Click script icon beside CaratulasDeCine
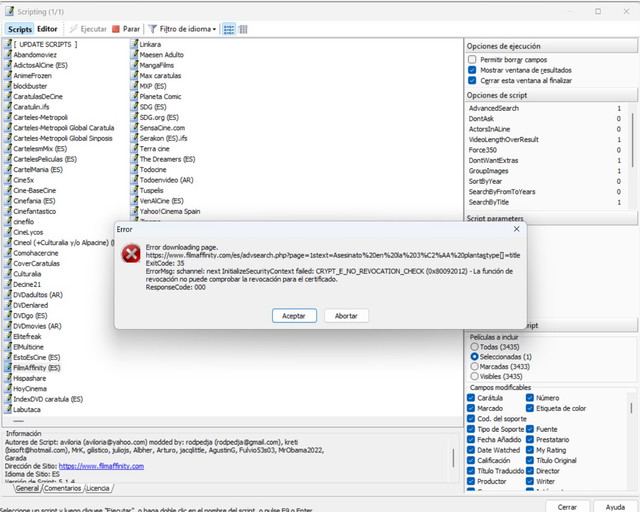640x512 pixels. coord(8,96)
